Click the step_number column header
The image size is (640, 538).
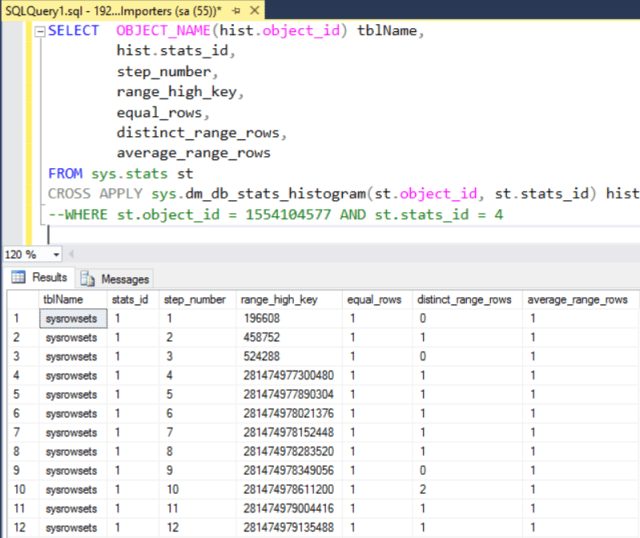tap(195, 299)
